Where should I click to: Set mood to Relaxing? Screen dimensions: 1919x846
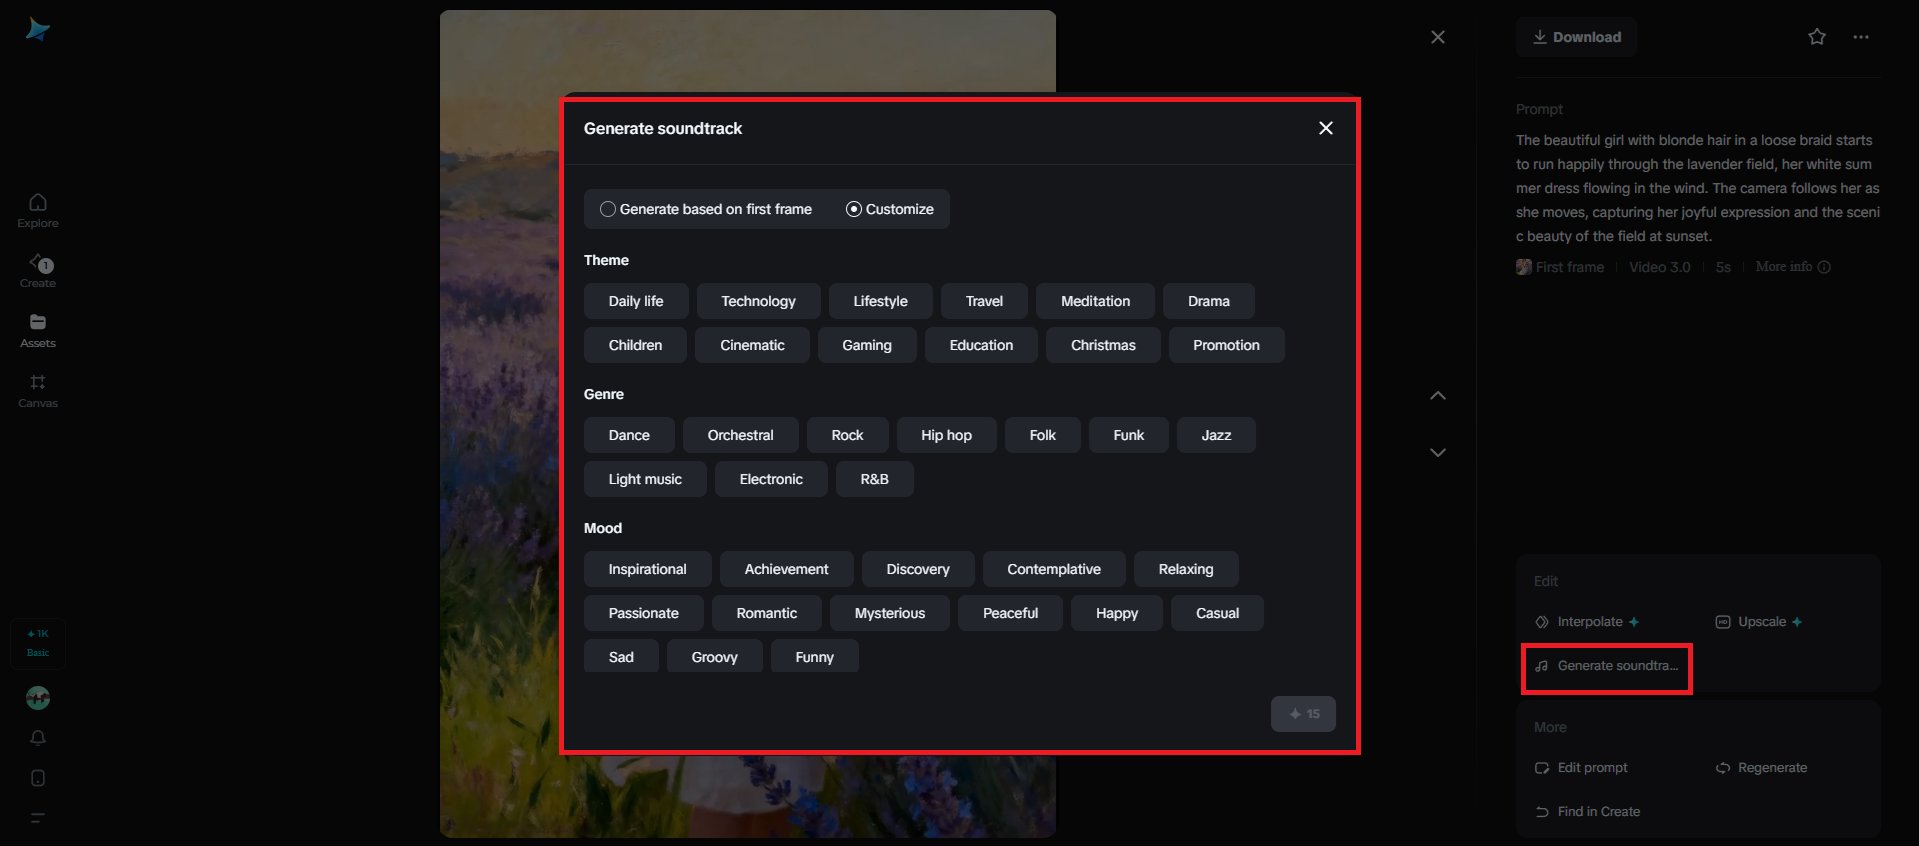point(1186,569)
